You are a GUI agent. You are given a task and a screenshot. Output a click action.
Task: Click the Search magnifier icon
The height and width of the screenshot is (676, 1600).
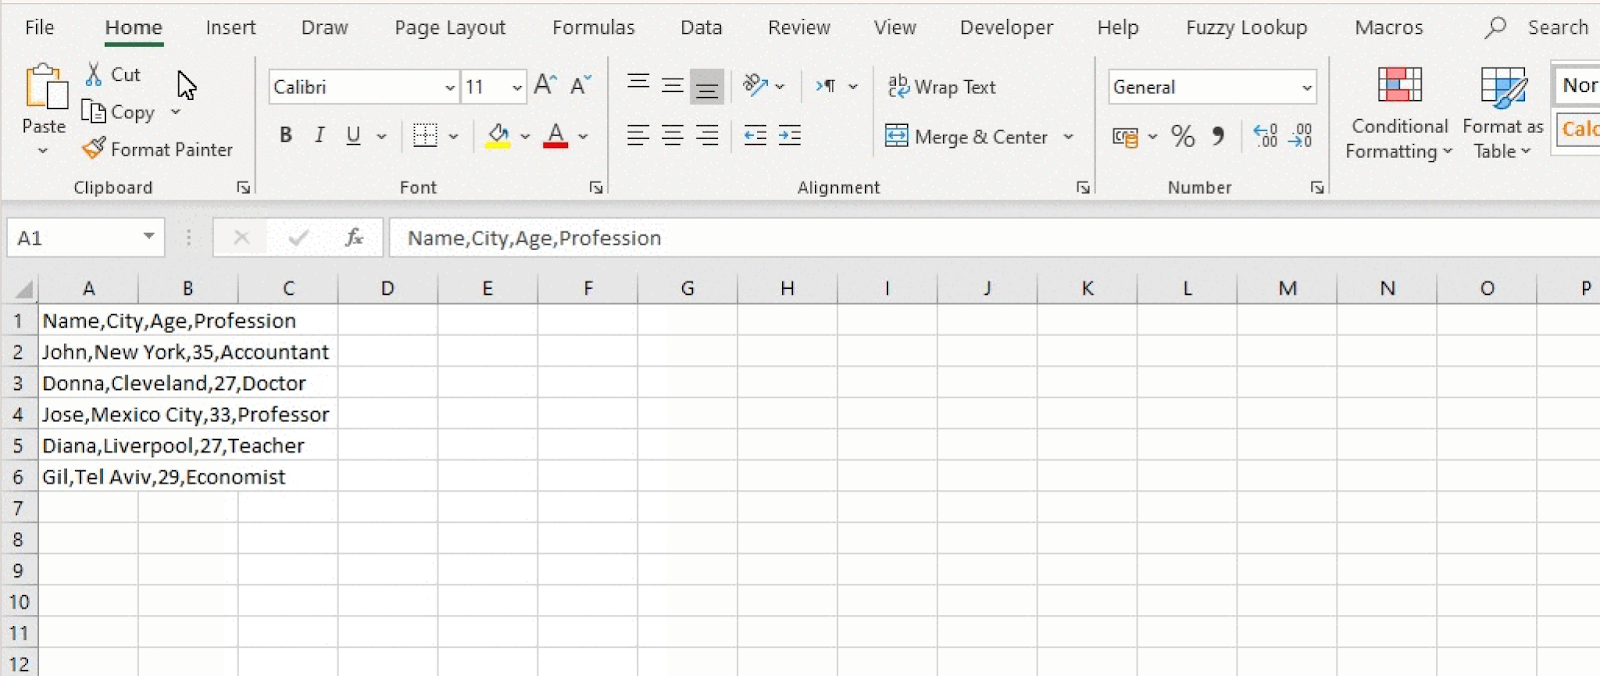click(1495, 28)
